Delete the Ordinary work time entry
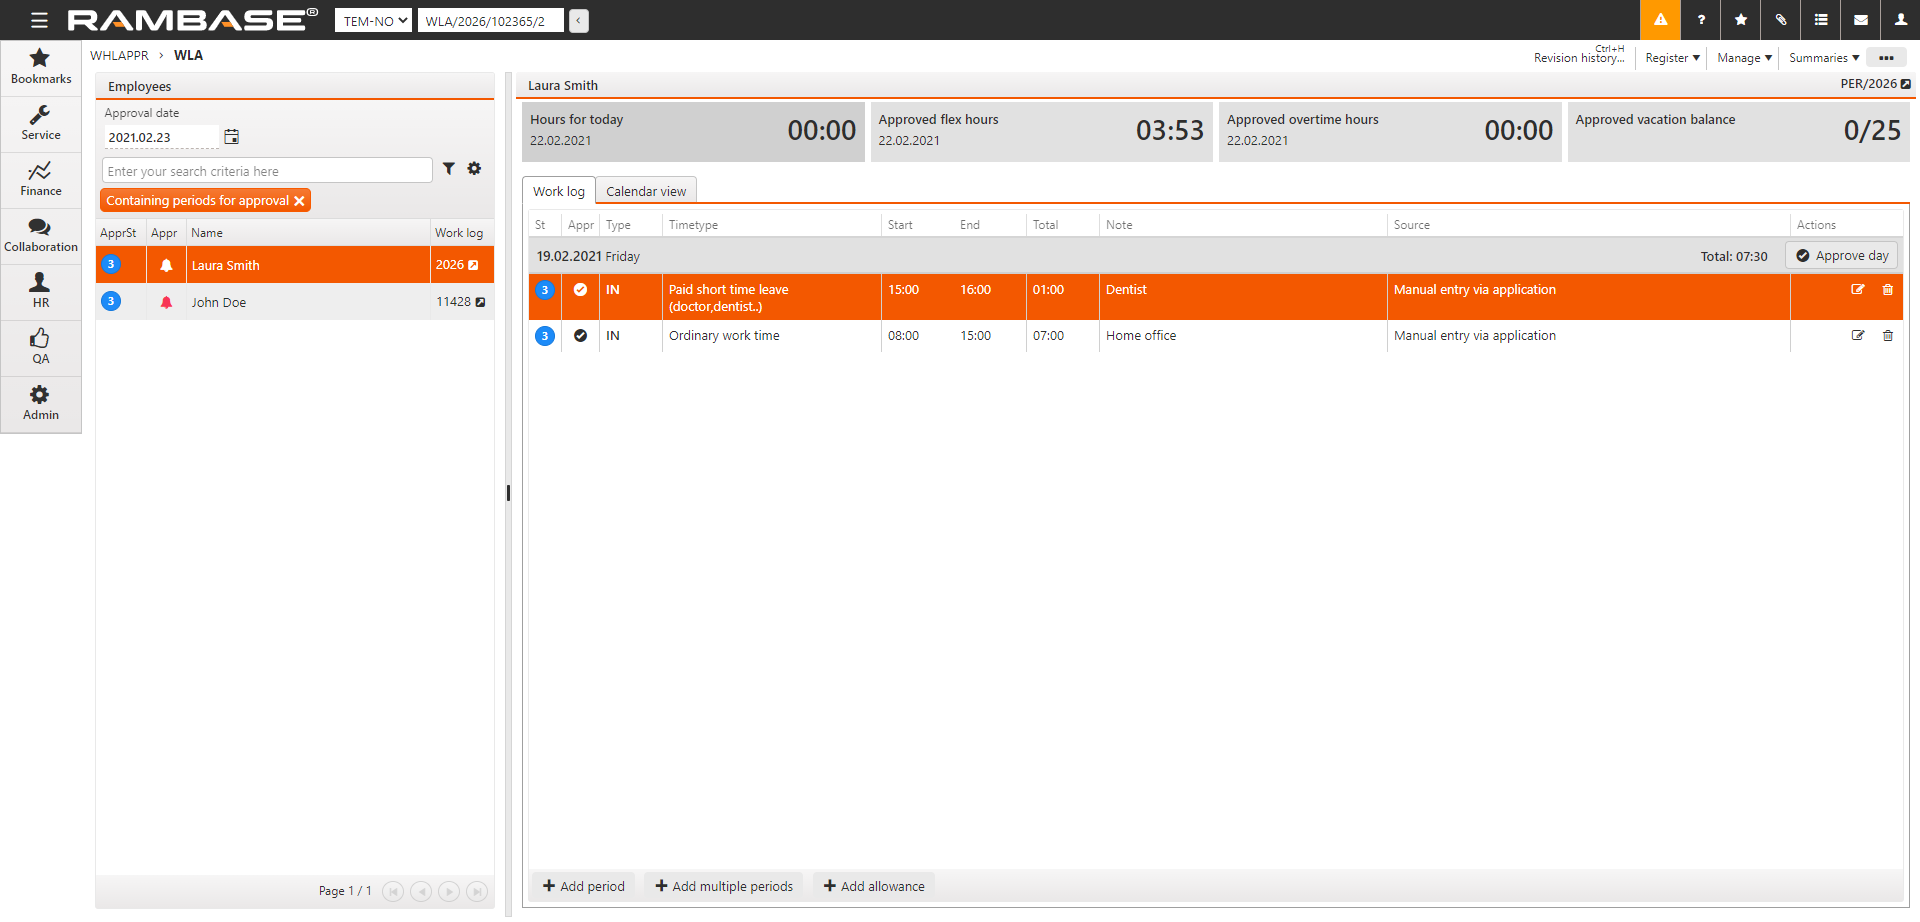Screen dimensions: 1920x922 click(1888, 336)
